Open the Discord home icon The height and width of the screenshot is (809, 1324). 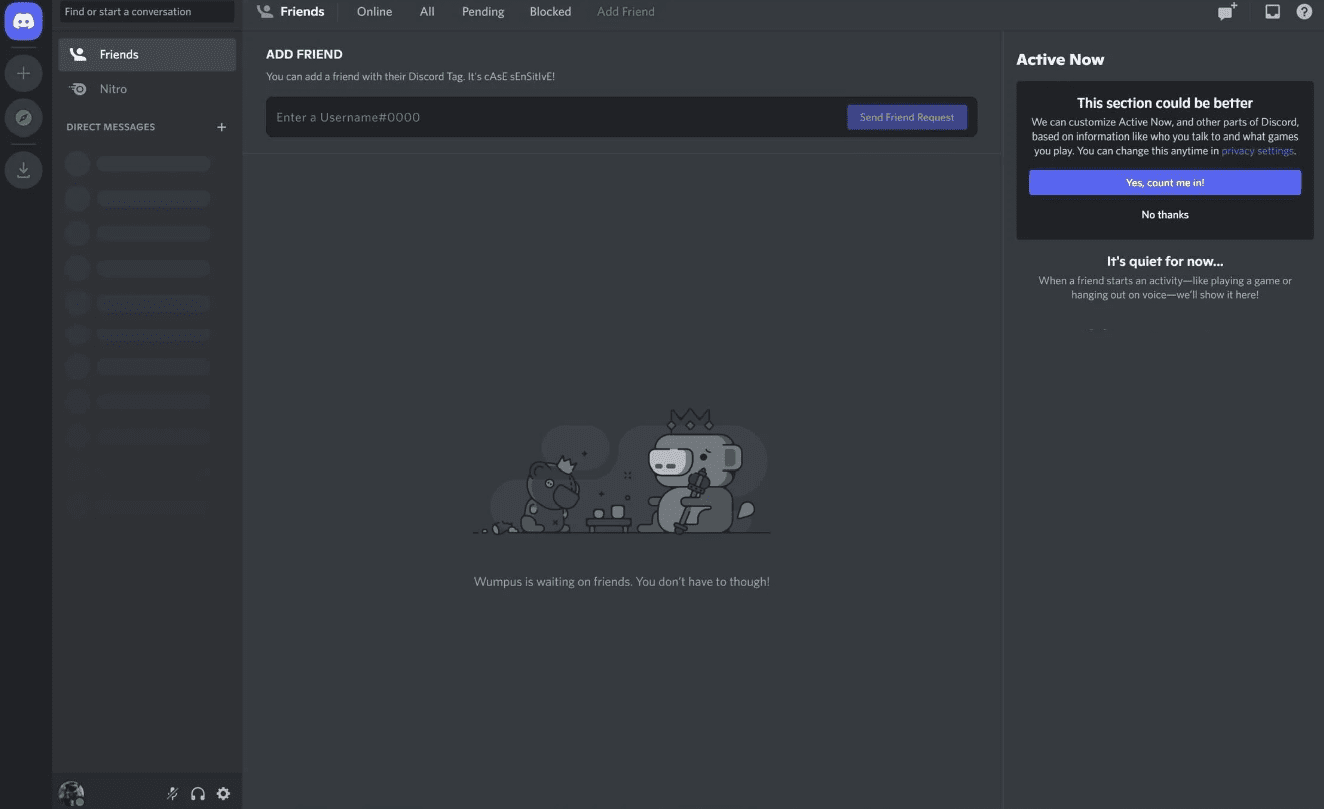tap(23, 21)
